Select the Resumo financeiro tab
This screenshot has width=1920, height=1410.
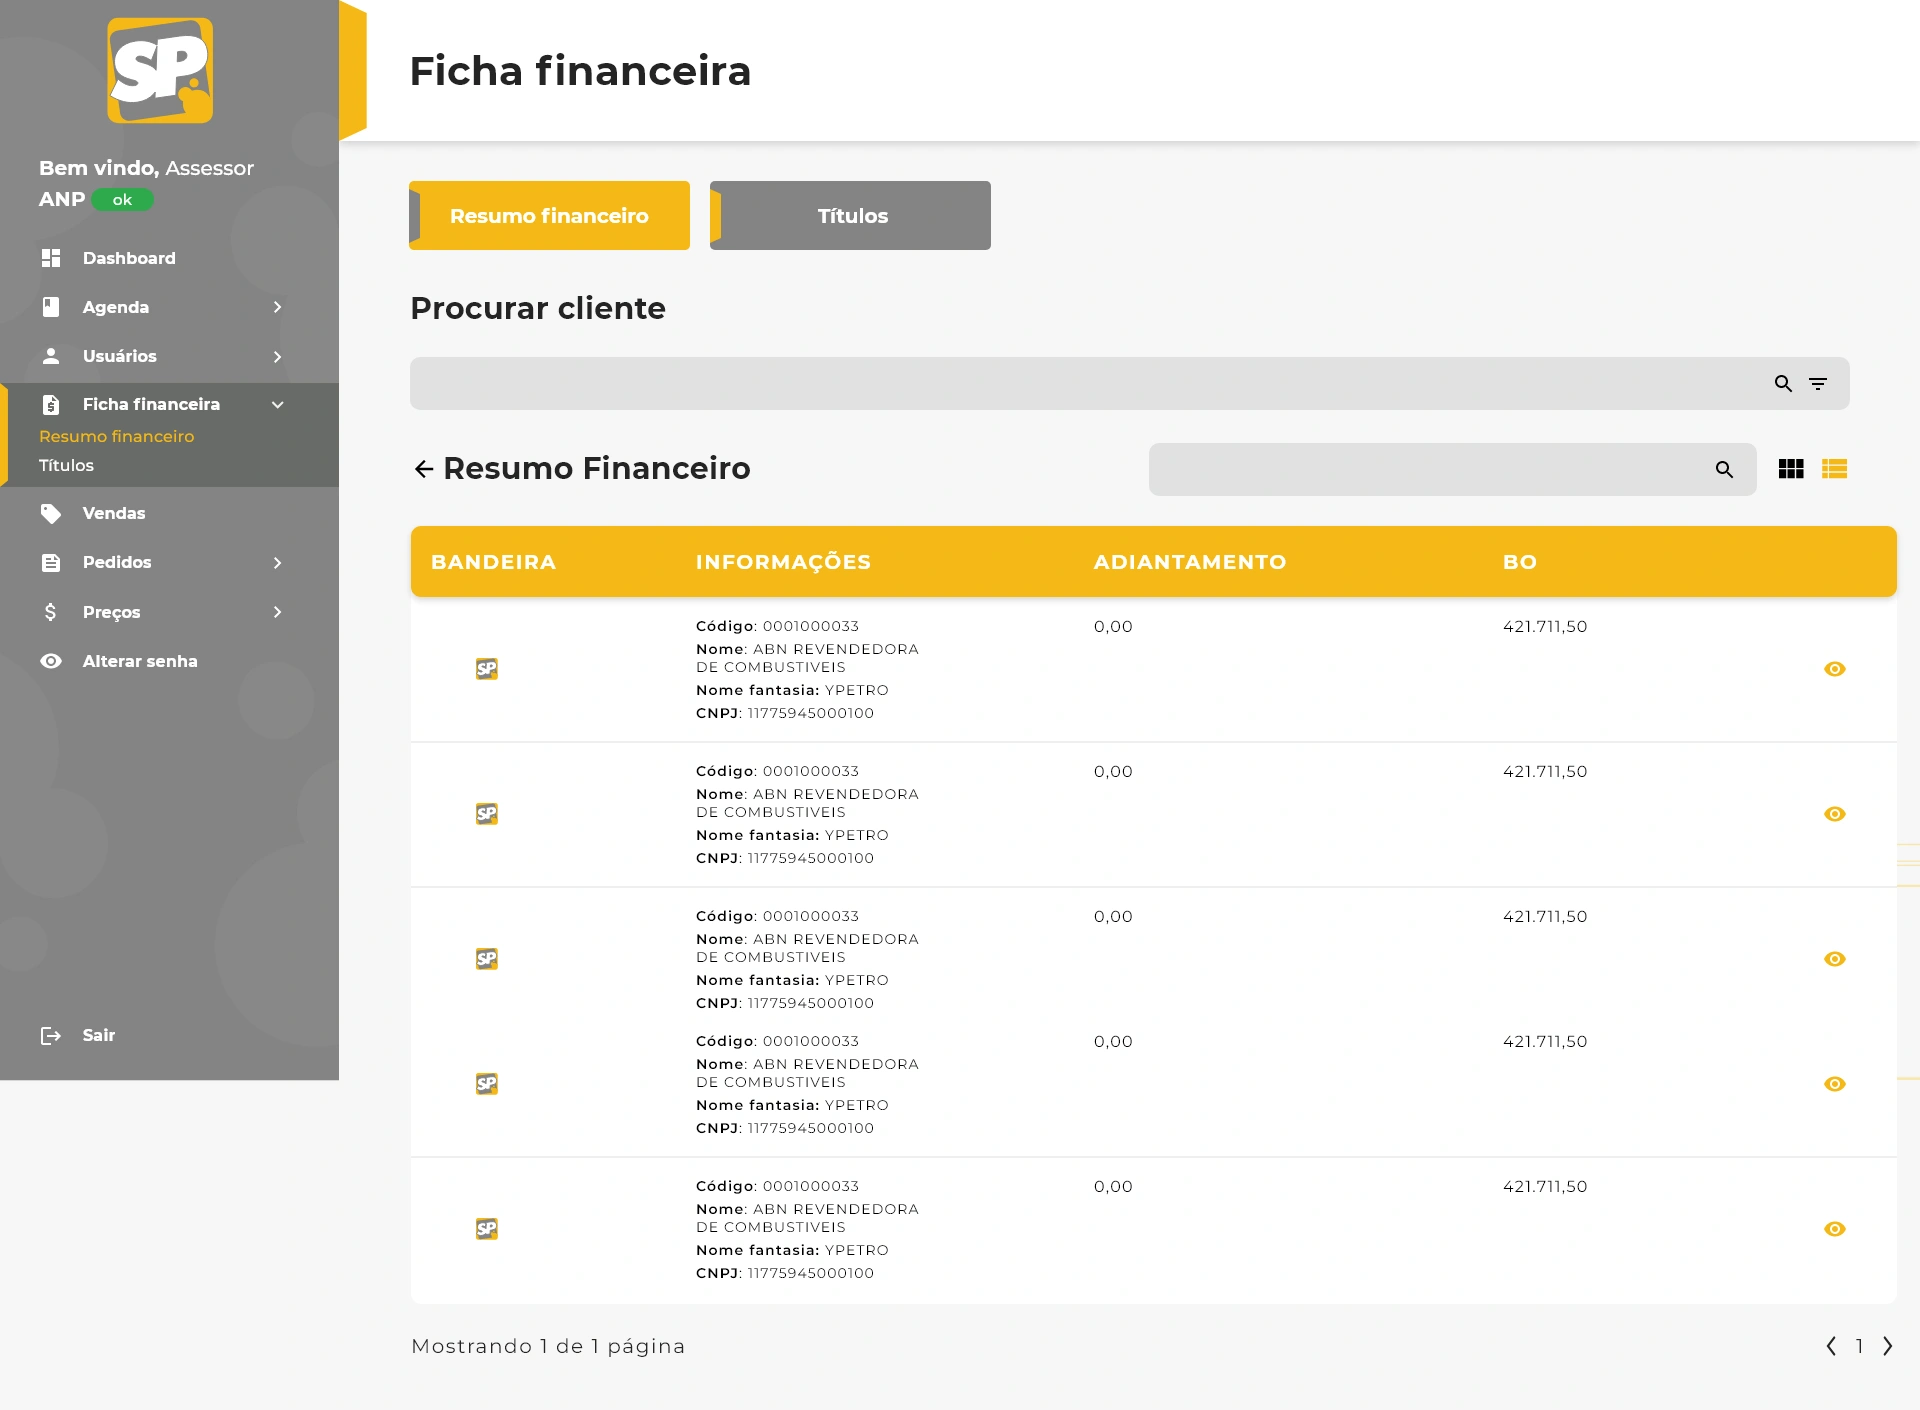tap(549, 216)
